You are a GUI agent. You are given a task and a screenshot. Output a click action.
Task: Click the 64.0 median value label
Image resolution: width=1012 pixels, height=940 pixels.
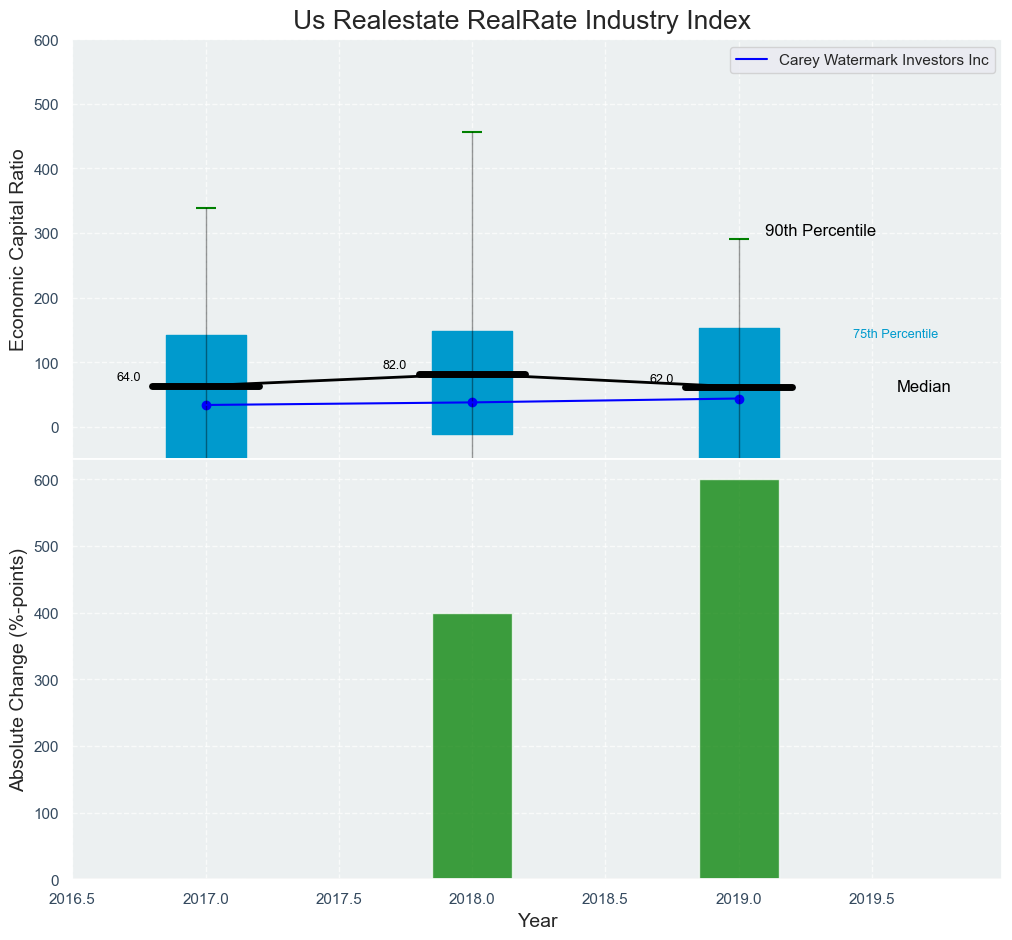click(x=128, y=377)
